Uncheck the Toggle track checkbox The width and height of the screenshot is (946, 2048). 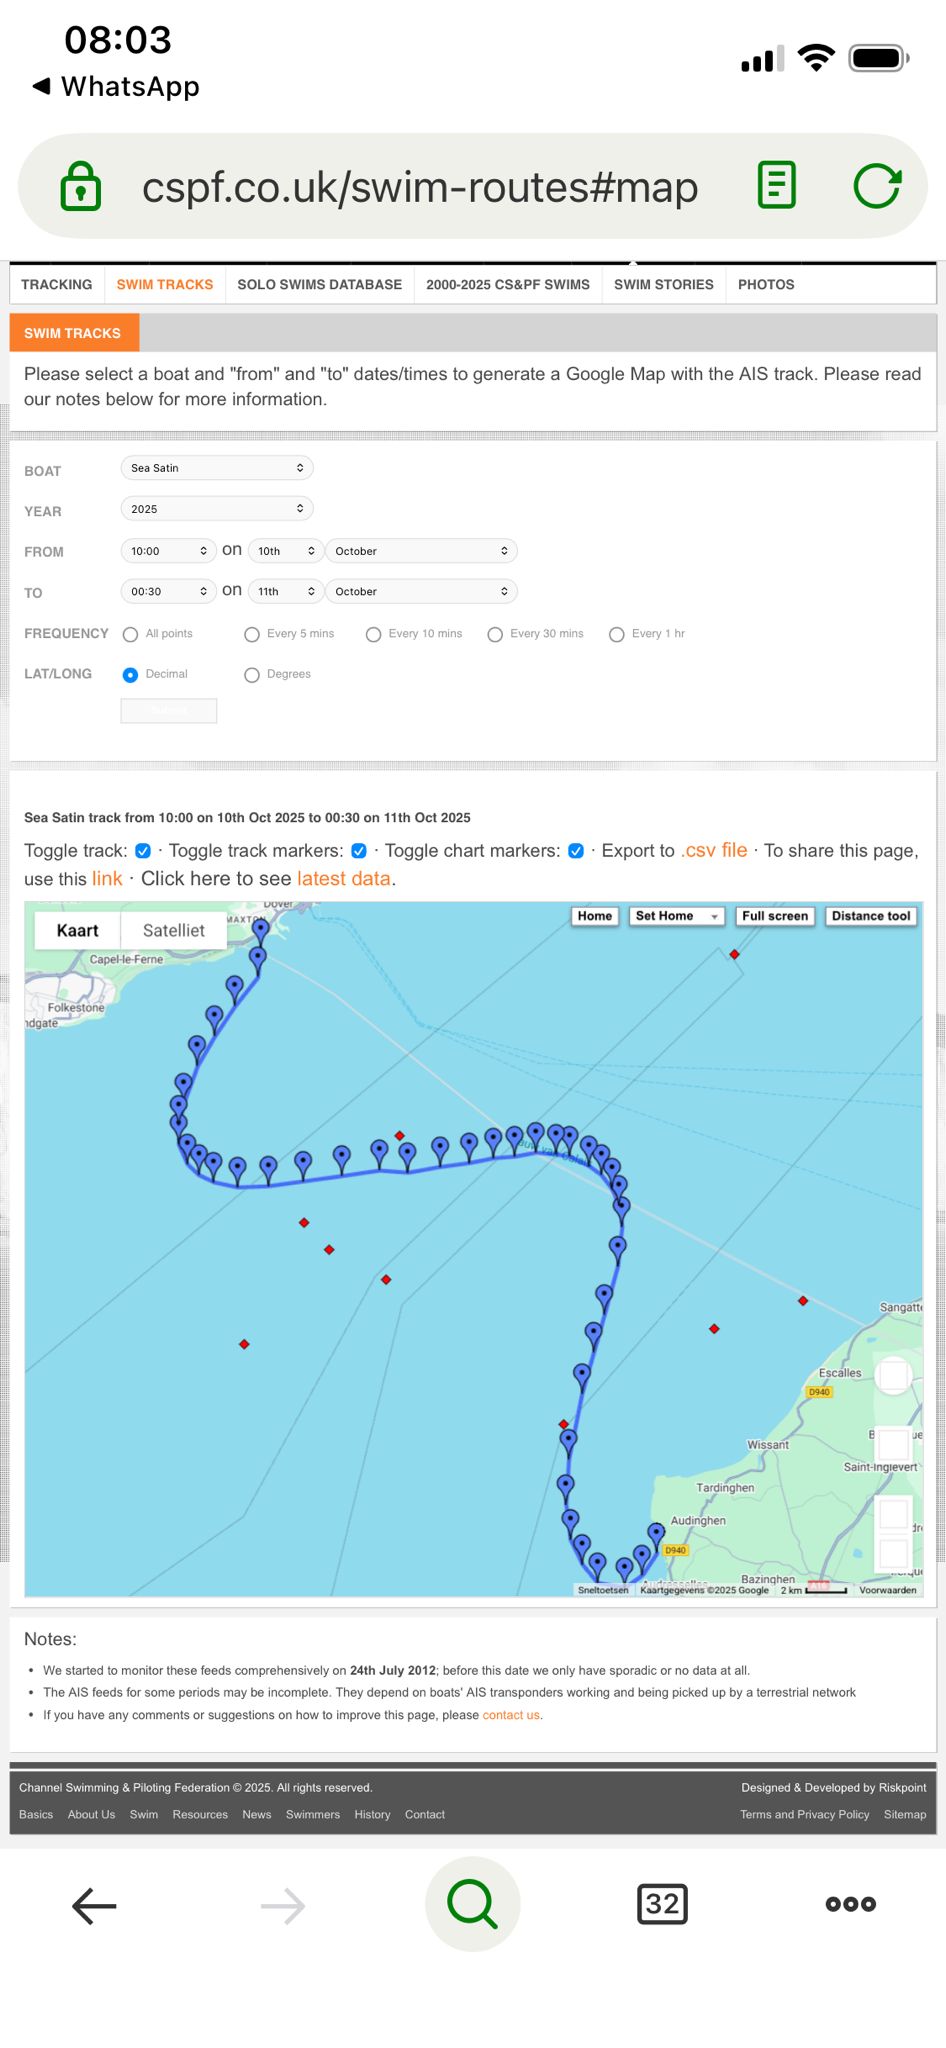pyautogui.click(x=143, y=851)
